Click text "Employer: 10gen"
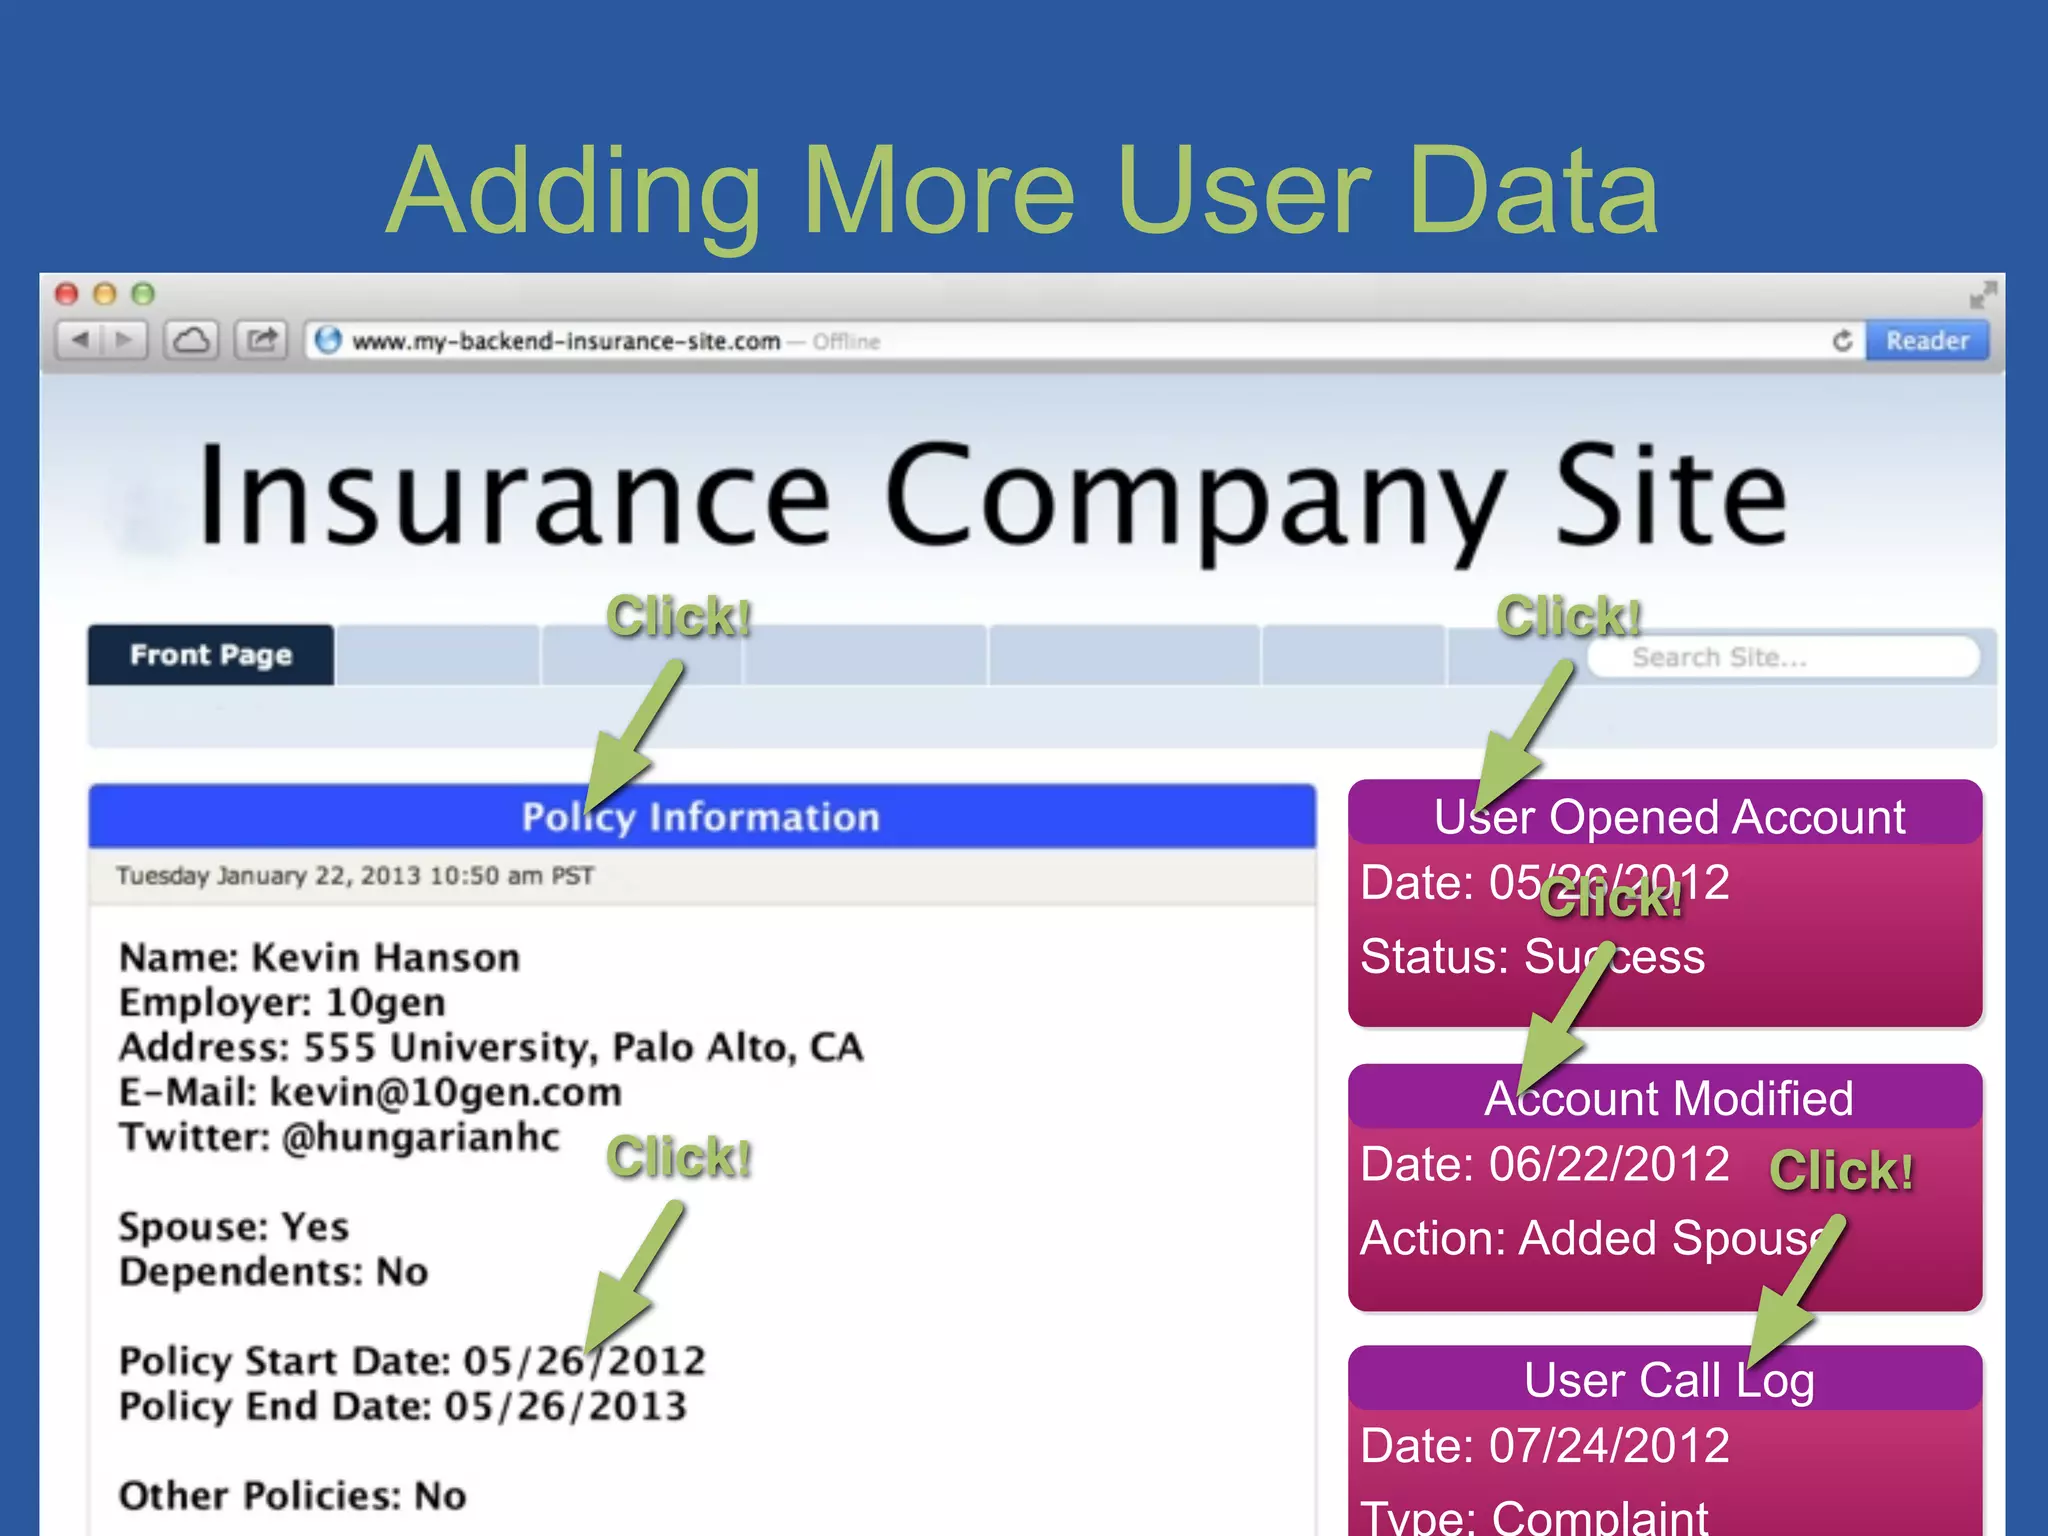Screen dimensions: 2048x1536 282,1002
